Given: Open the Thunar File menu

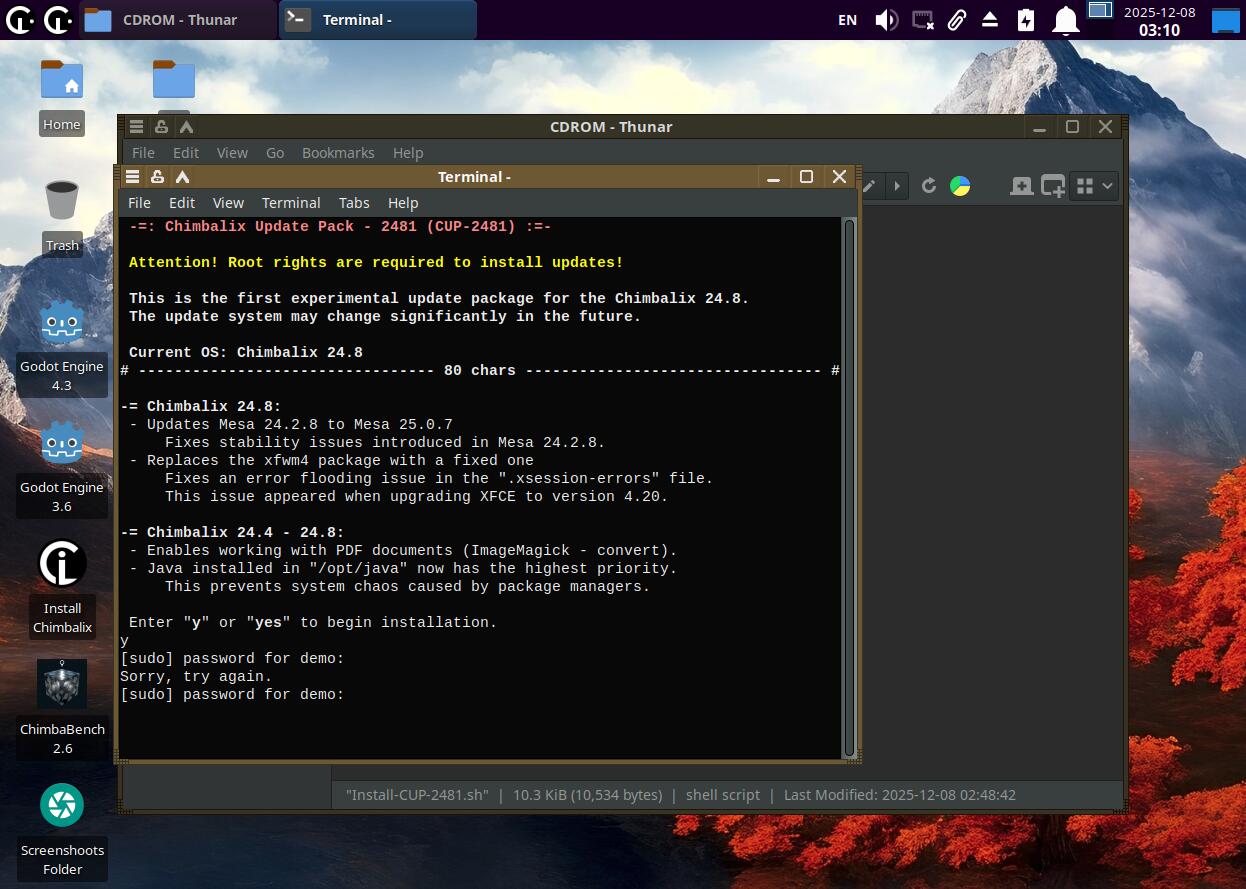Looking at the screenshot, I should click(x=143, y=153).
